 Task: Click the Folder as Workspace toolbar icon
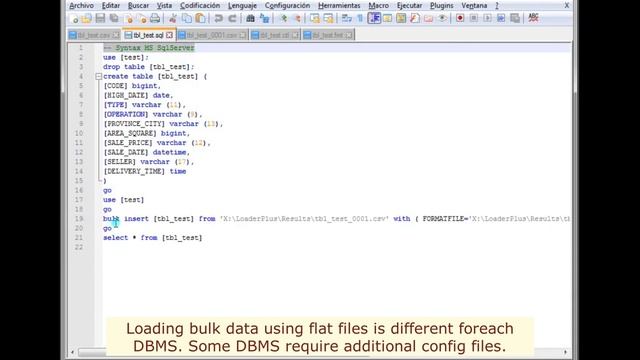coord(428,18)
